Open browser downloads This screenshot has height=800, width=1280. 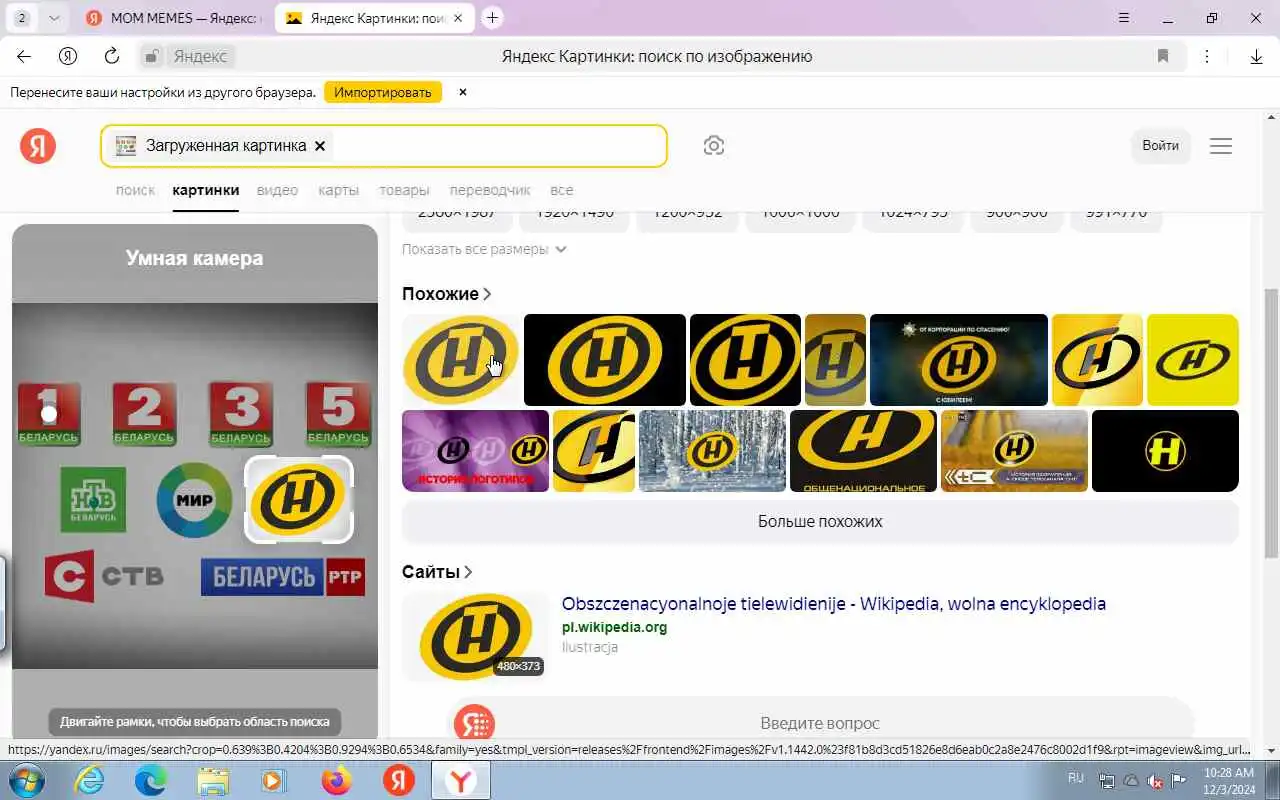[1257, 57]
